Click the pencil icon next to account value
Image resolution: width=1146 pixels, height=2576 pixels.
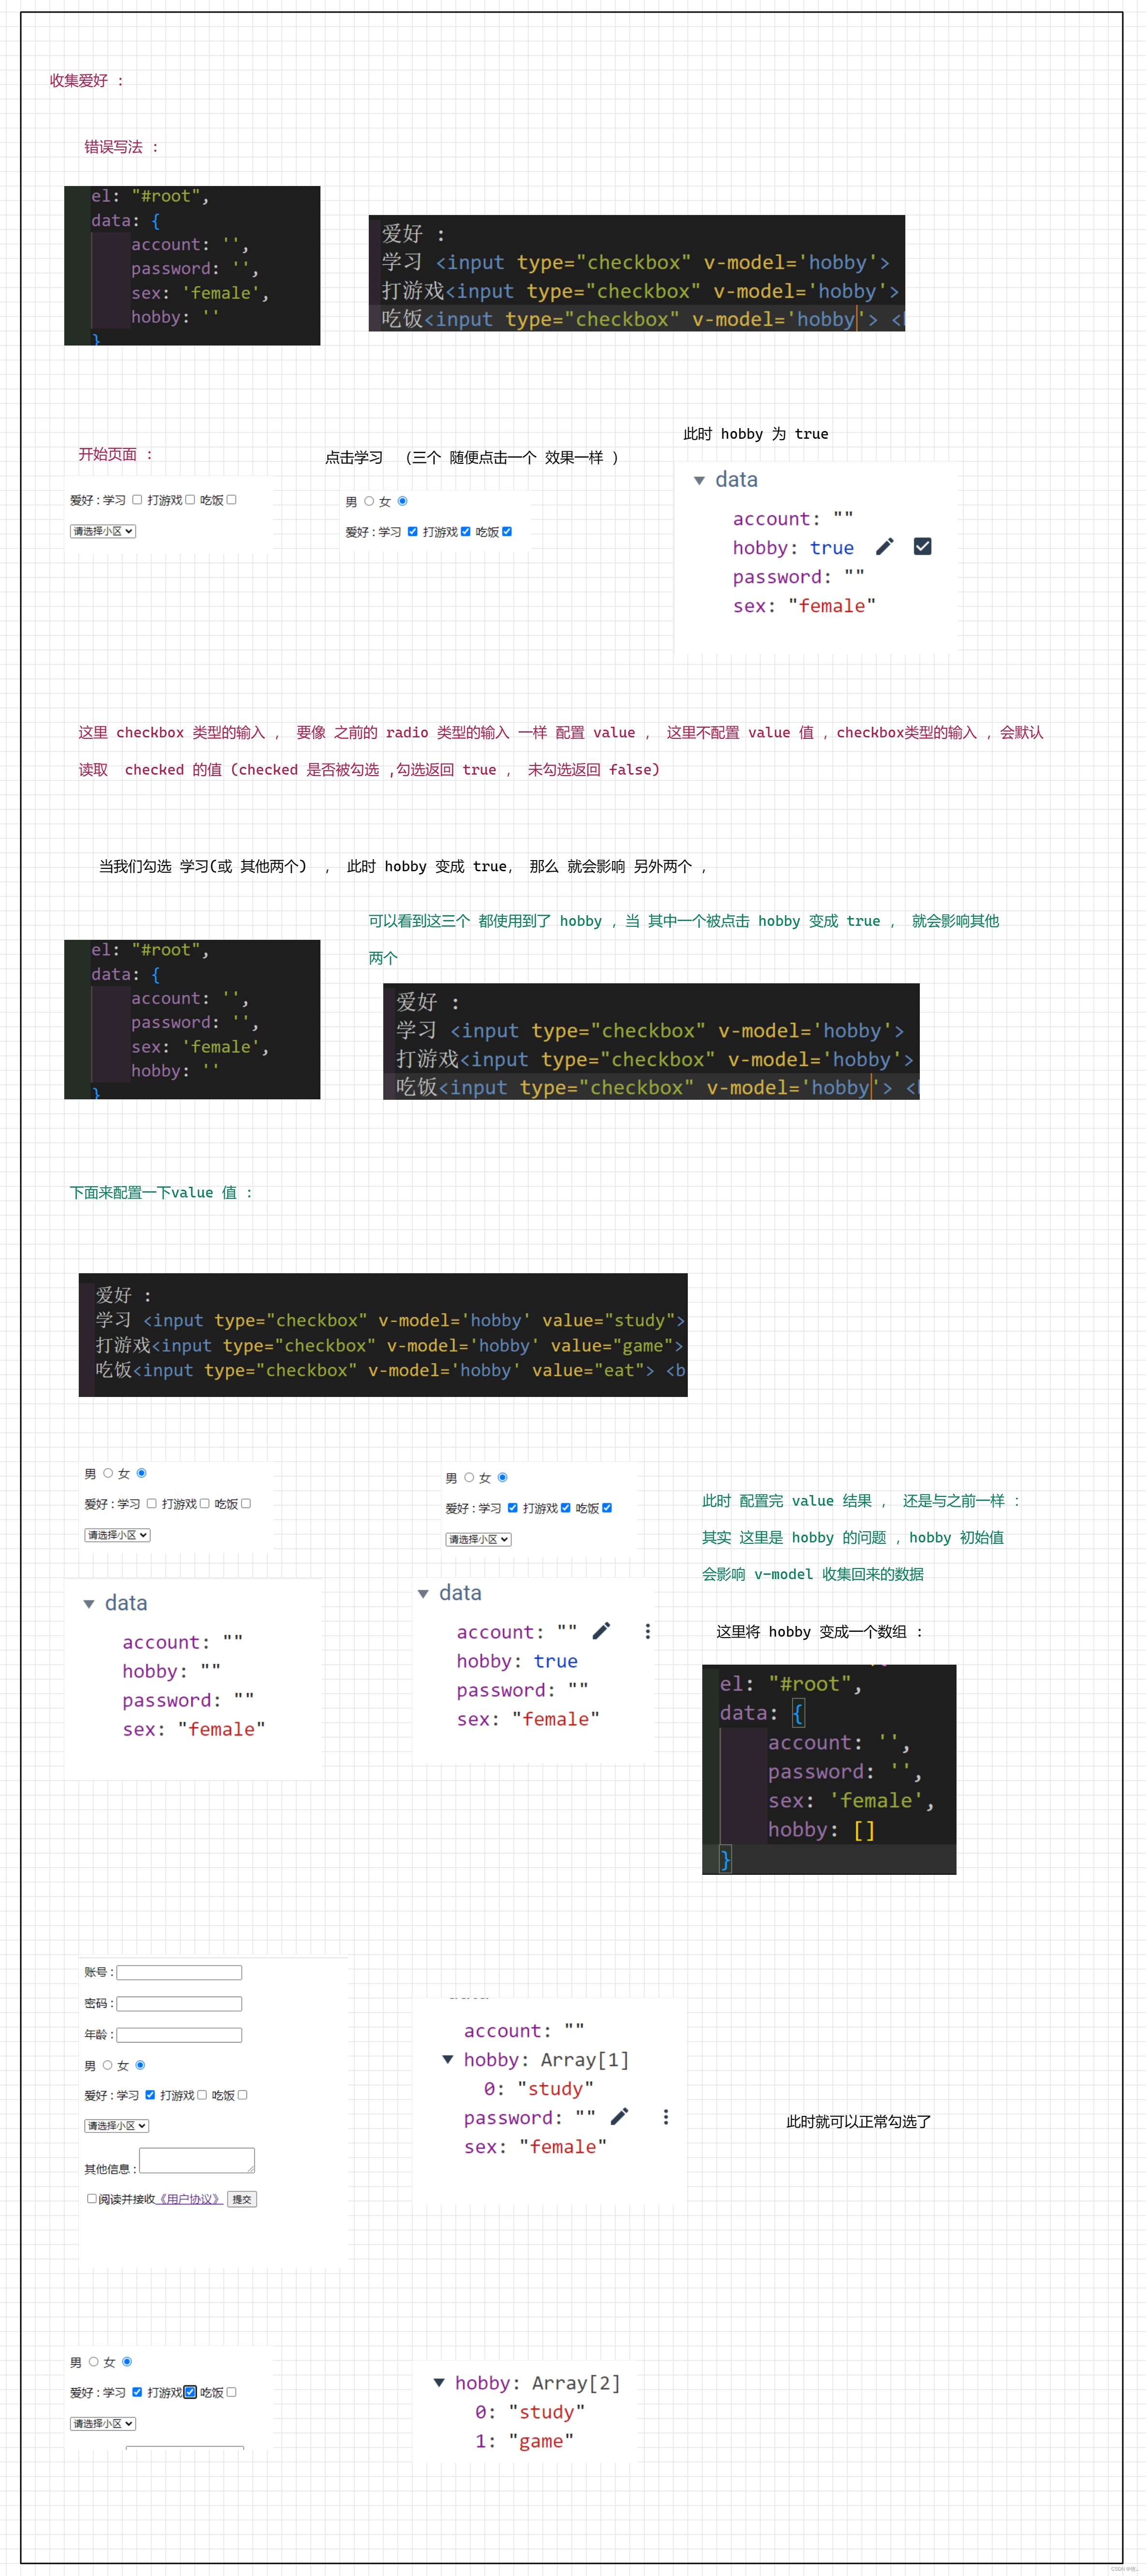[601, 1631]
